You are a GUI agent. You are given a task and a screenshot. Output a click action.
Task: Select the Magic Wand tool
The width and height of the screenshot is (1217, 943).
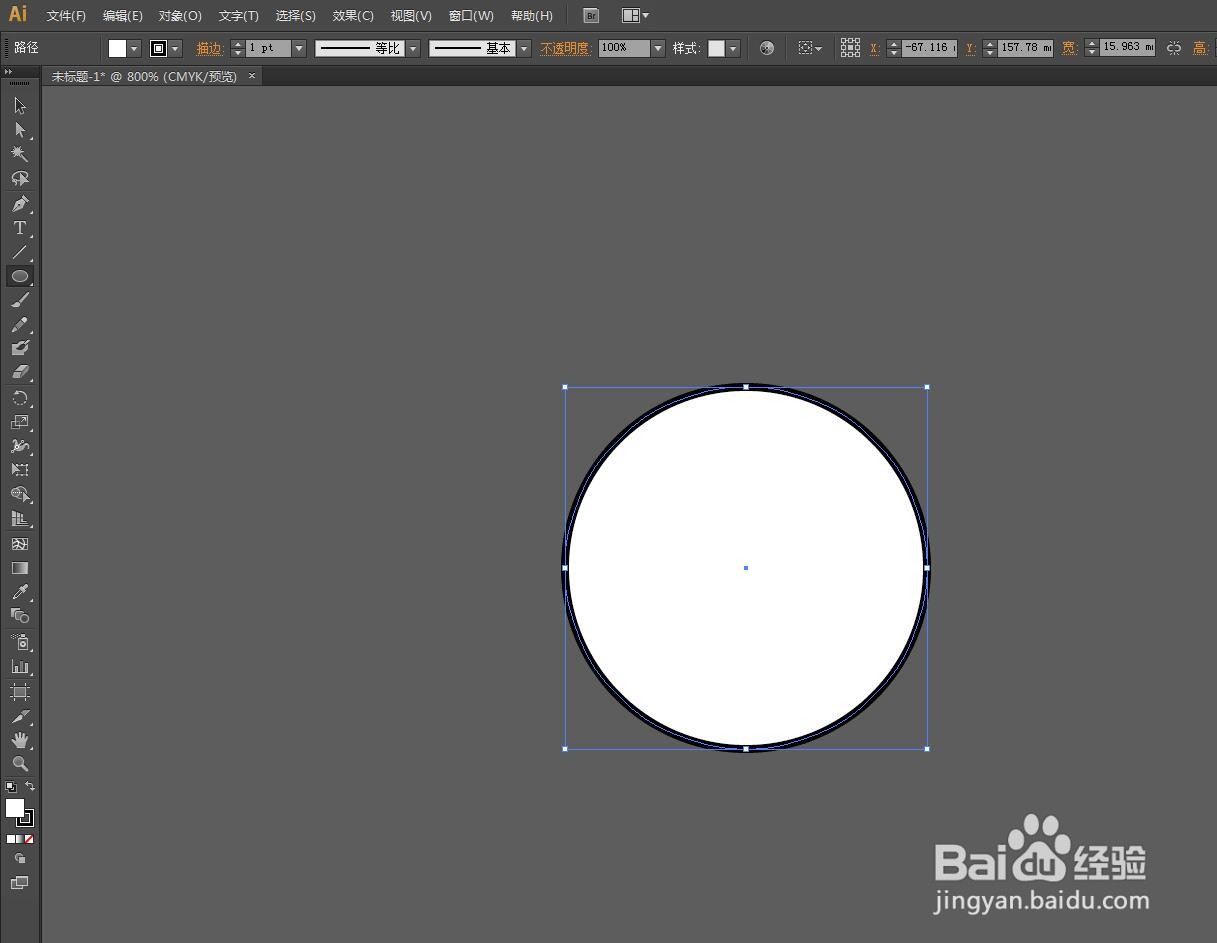pyautogui.click(x=20, y=154)
